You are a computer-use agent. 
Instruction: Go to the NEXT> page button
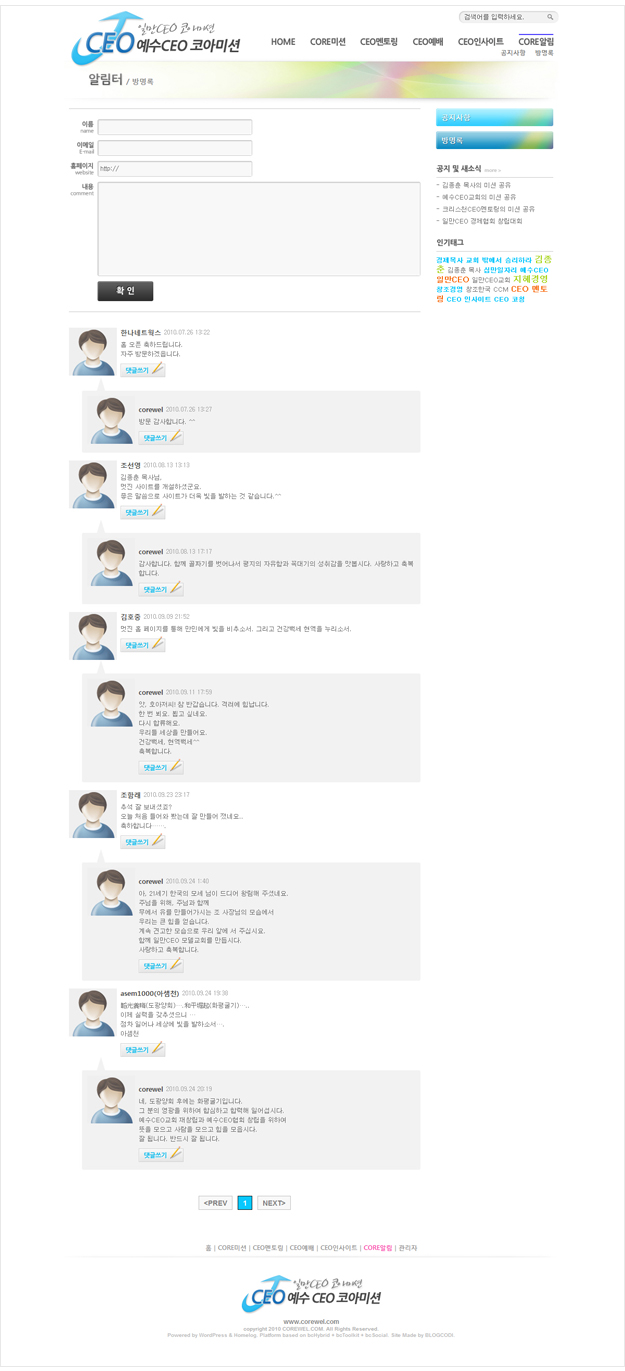click(273, 1203)
